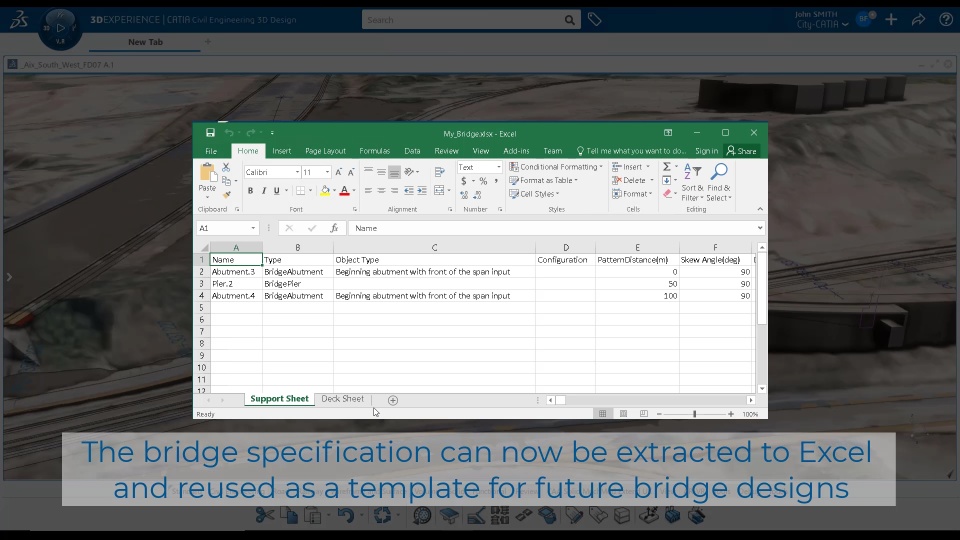Viewport: 960px width, 540px height.
Task: Click the Tell me what you want to do box
Action: click(x=631, y=151)
